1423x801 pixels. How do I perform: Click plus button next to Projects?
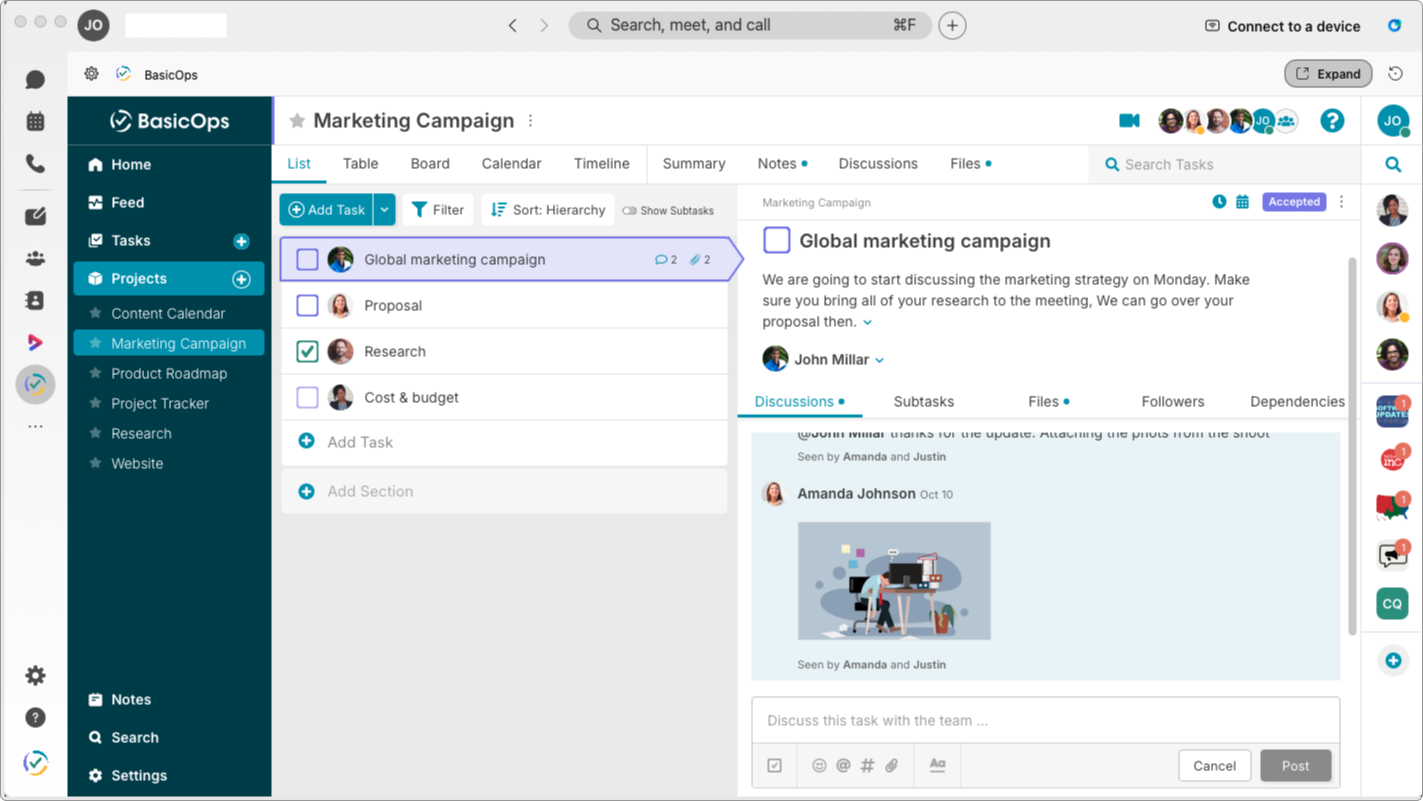pos(241,279)
